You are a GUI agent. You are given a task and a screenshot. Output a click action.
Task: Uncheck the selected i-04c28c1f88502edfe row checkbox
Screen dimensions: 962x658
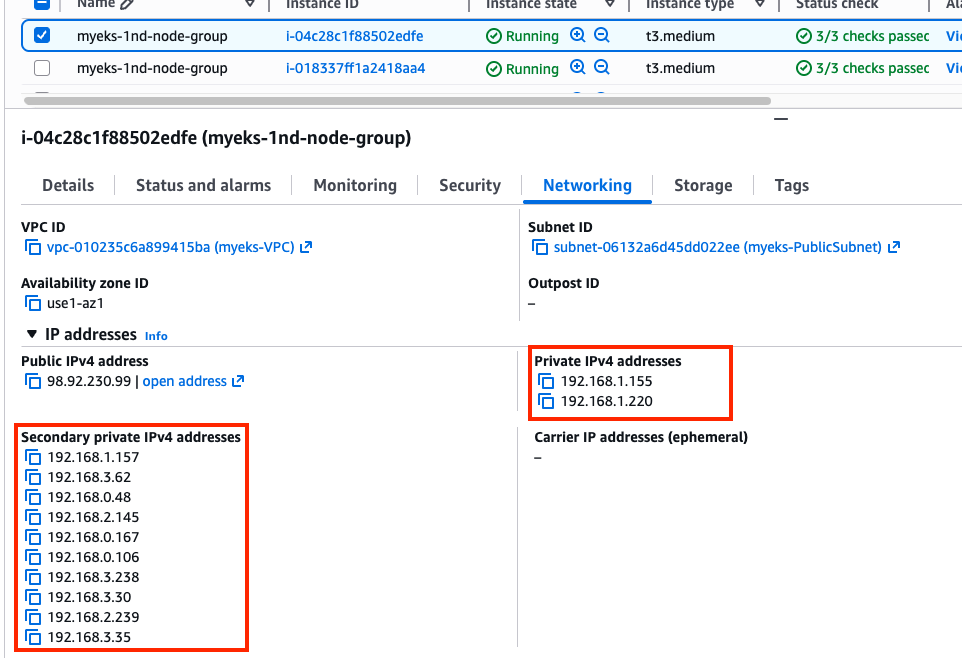[42, 36]
